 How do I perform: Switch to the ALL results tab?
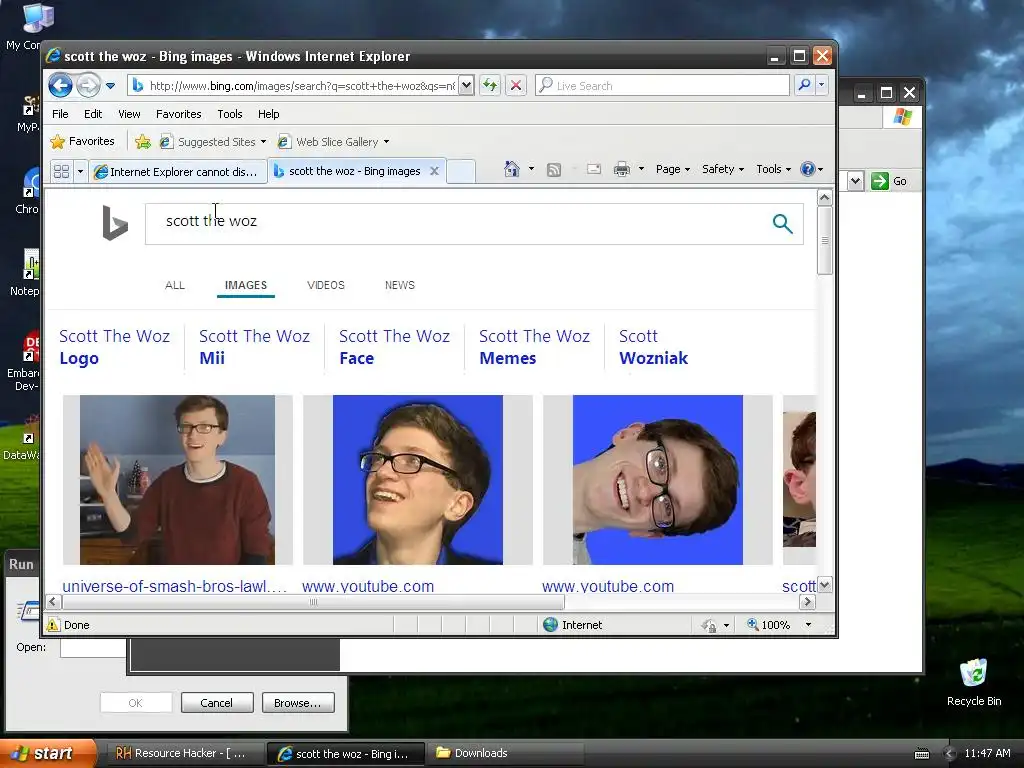(175, 285)
